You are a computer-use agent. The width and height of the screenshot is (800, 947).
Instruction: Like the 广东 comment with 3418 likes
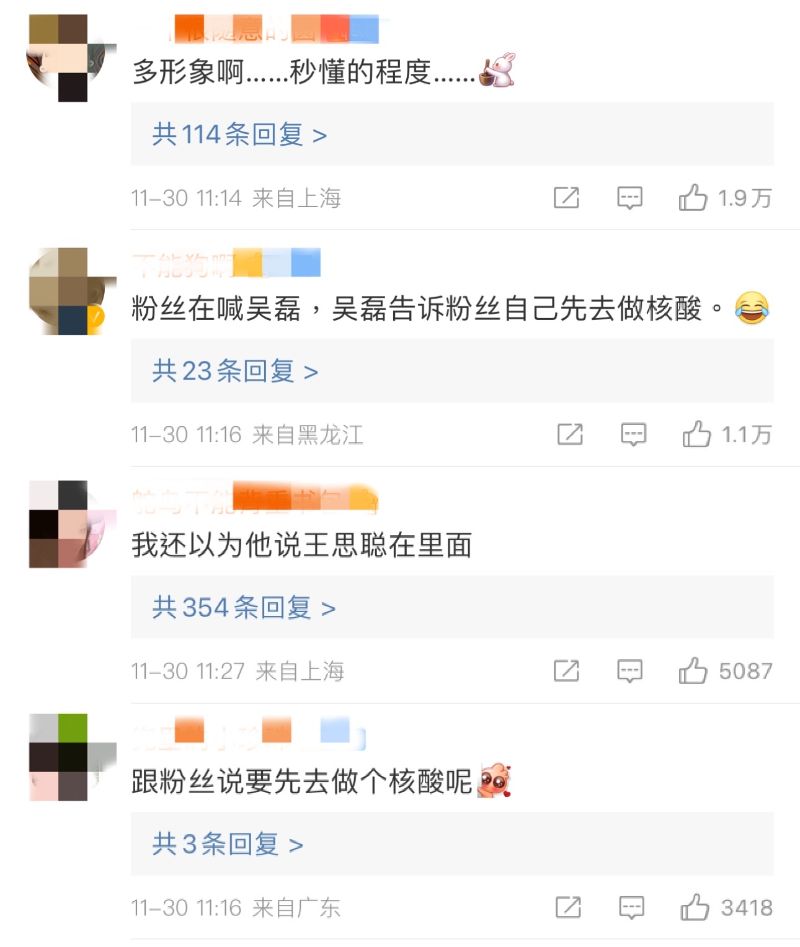(694, 908)
